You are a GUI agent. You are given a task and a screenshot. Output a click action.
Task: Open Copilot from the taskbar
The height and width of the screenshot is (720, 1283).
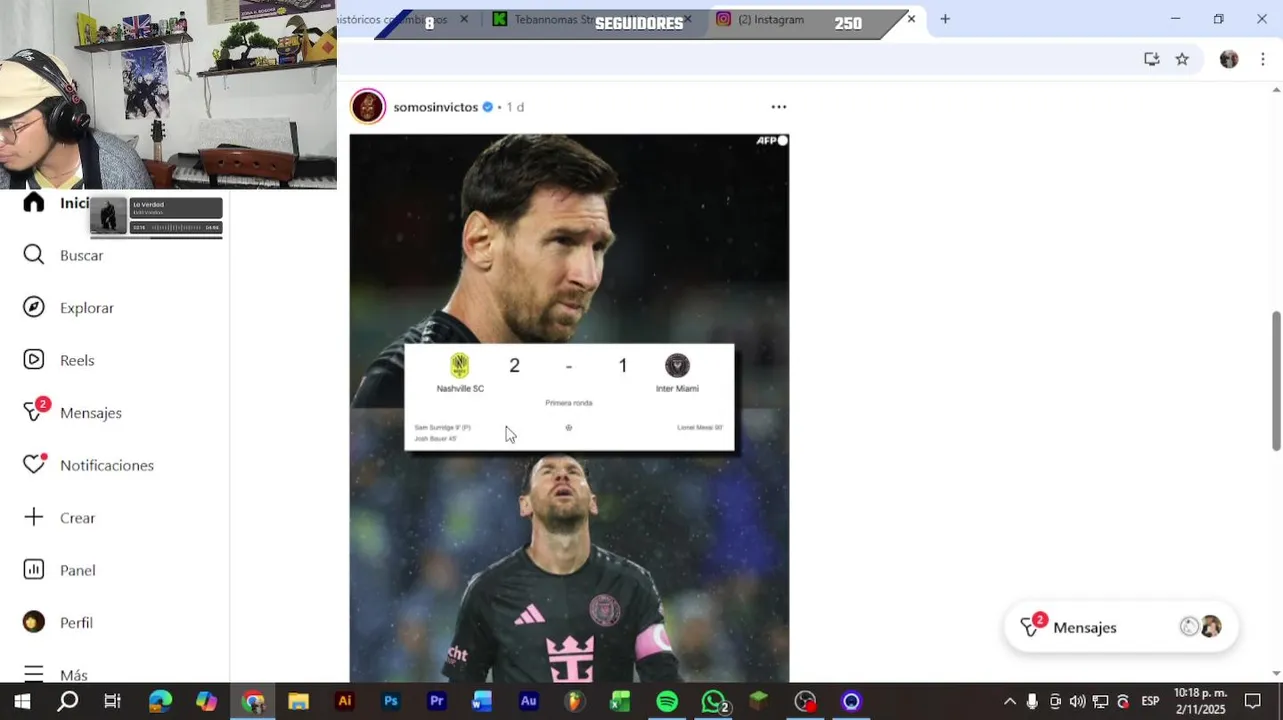(x=206, y=702)
